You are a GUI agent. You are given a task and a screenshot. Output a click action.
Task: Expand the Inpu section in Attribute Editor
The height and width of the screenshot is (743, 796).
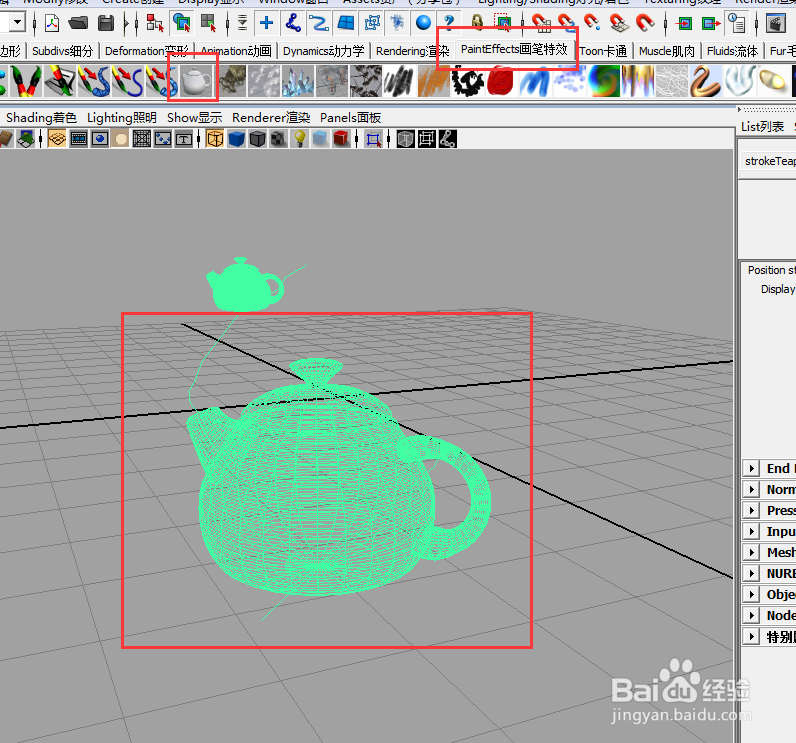point(751,531)
